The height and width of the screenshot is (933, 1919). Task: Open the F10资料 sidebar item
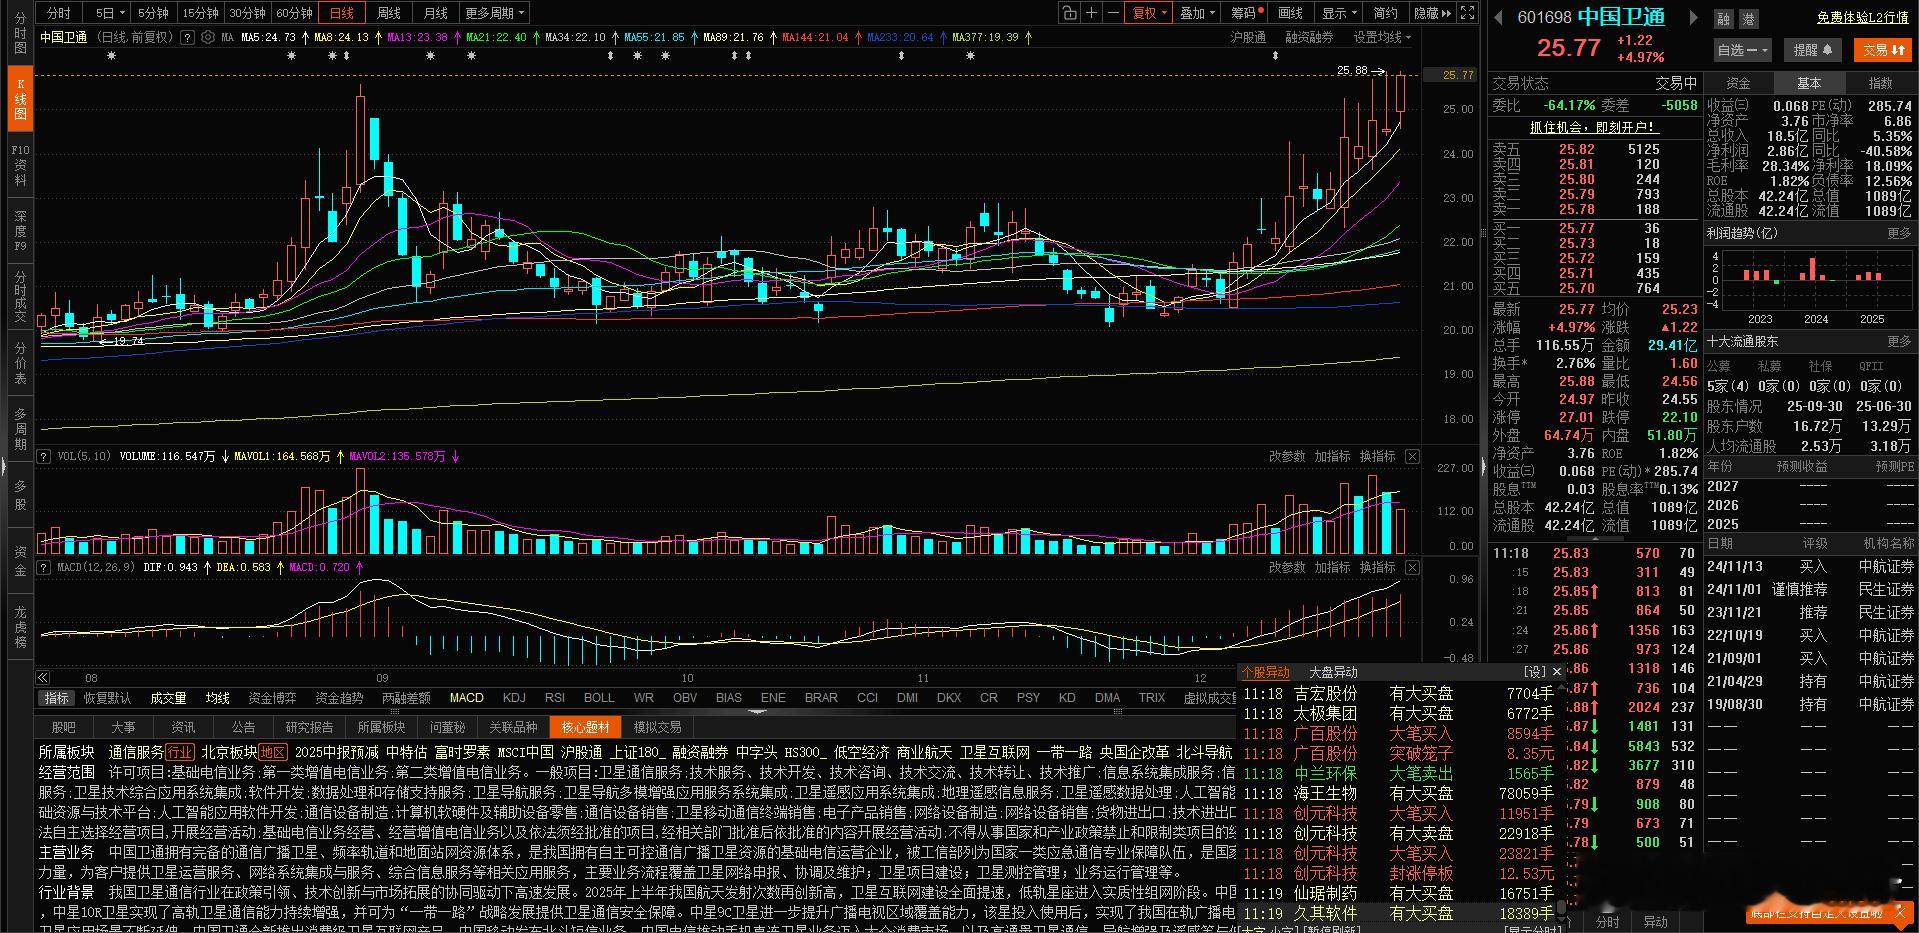click(x=20, y=165)
